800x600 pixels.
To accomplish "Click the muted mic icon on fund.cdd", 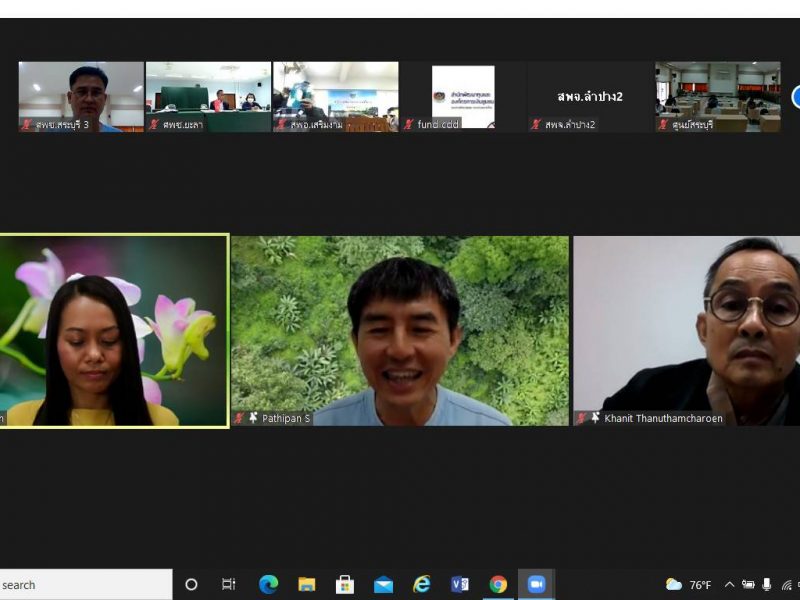I will (x=408, y=124).
